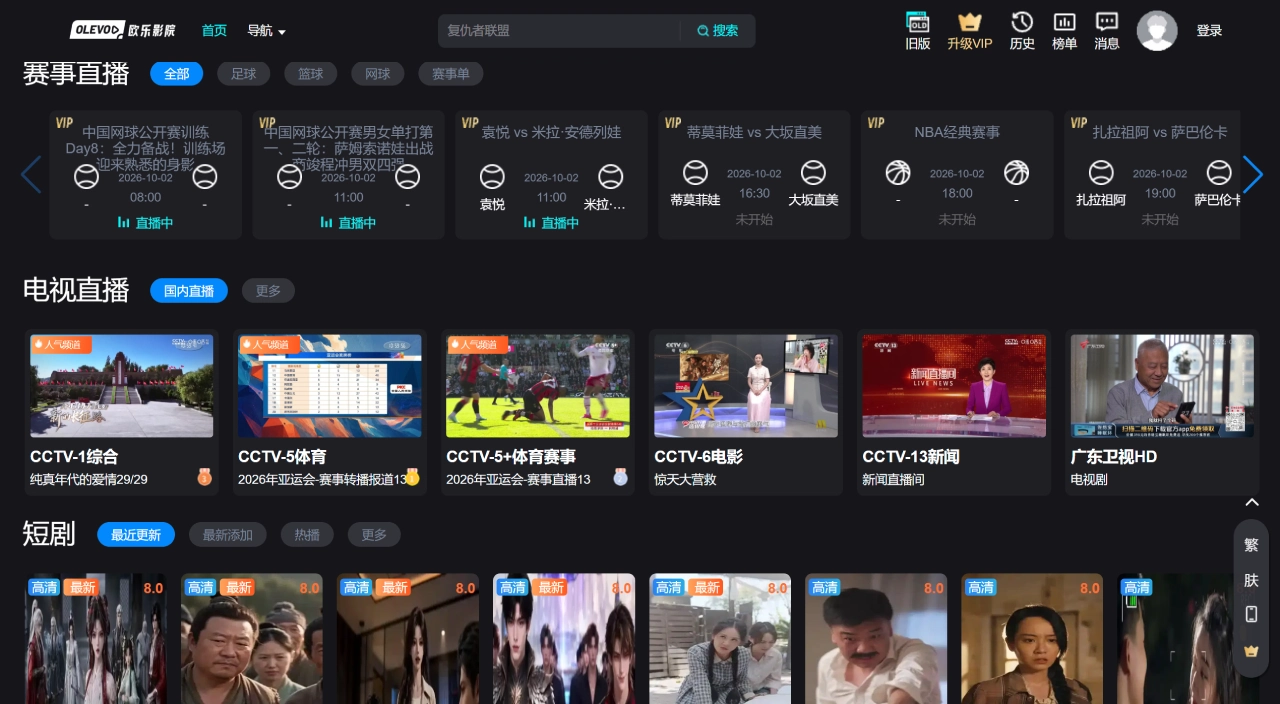
Task: Open the CCTV-5体育 channel thumbnail
Action: (330, 386)
